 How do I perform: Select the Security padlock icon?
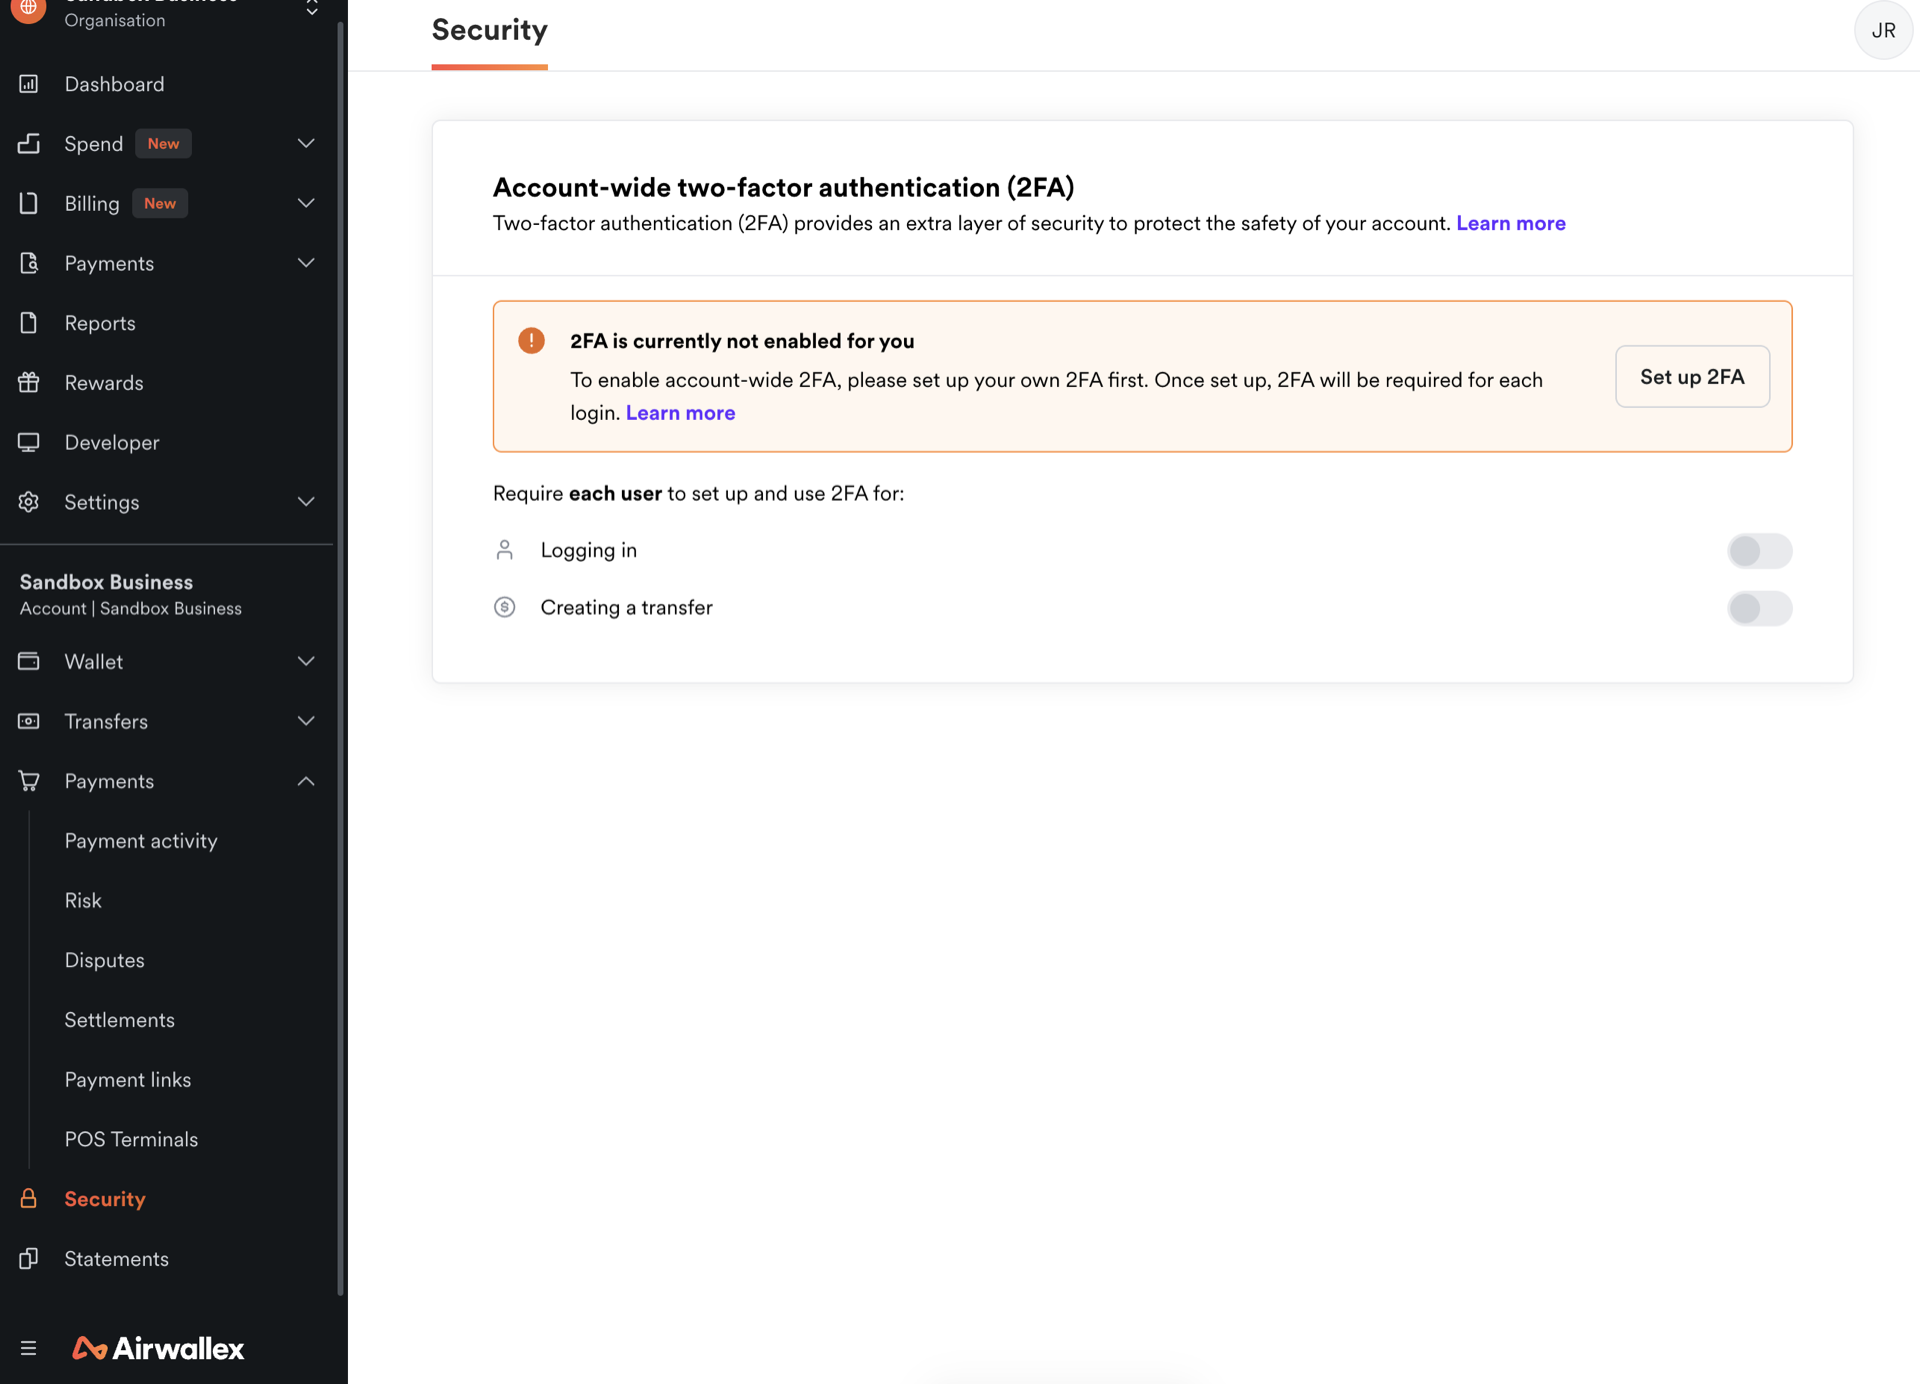tap(28, 1198)
